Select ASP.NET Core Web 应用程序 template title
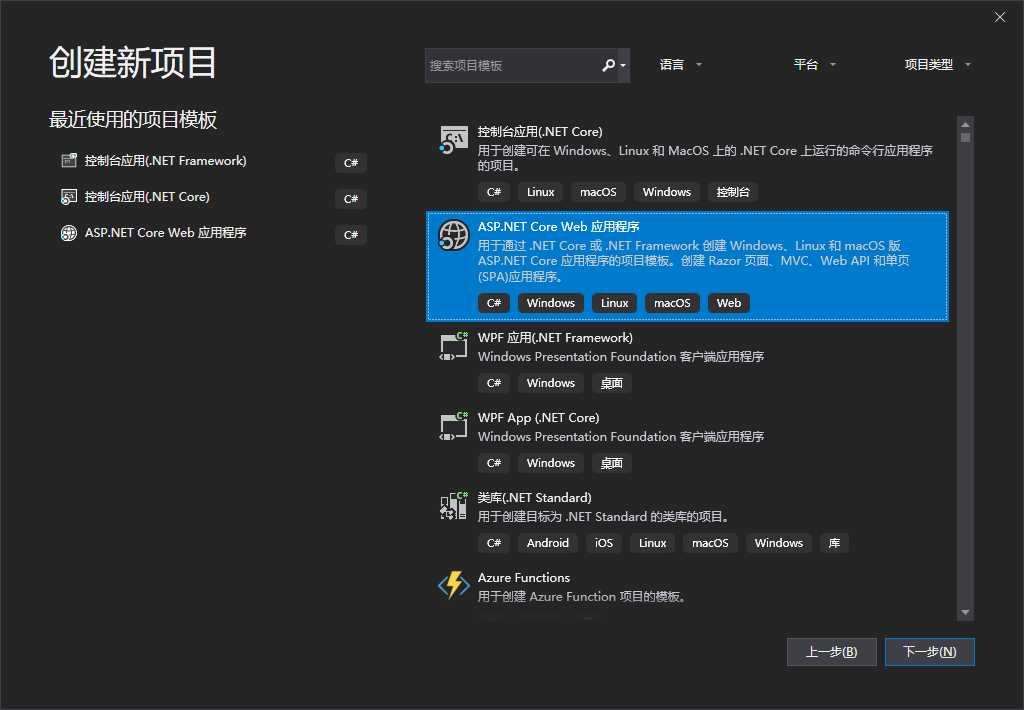Screen dimensions: 1024x710 pos(558,227)
